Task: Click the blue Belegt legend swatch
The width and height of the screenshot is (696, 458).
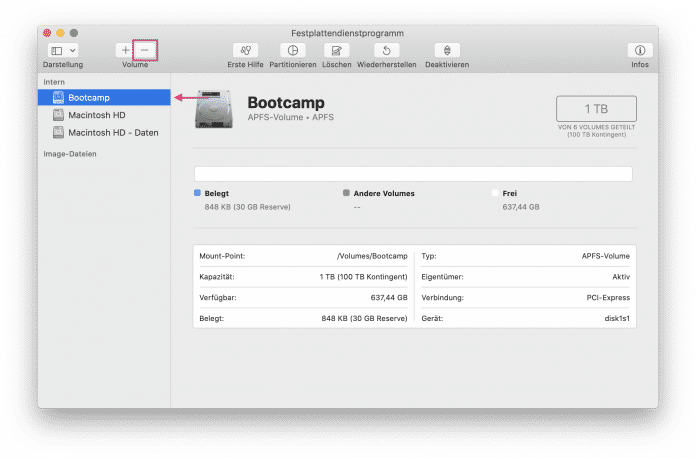Action: [198, 193]
